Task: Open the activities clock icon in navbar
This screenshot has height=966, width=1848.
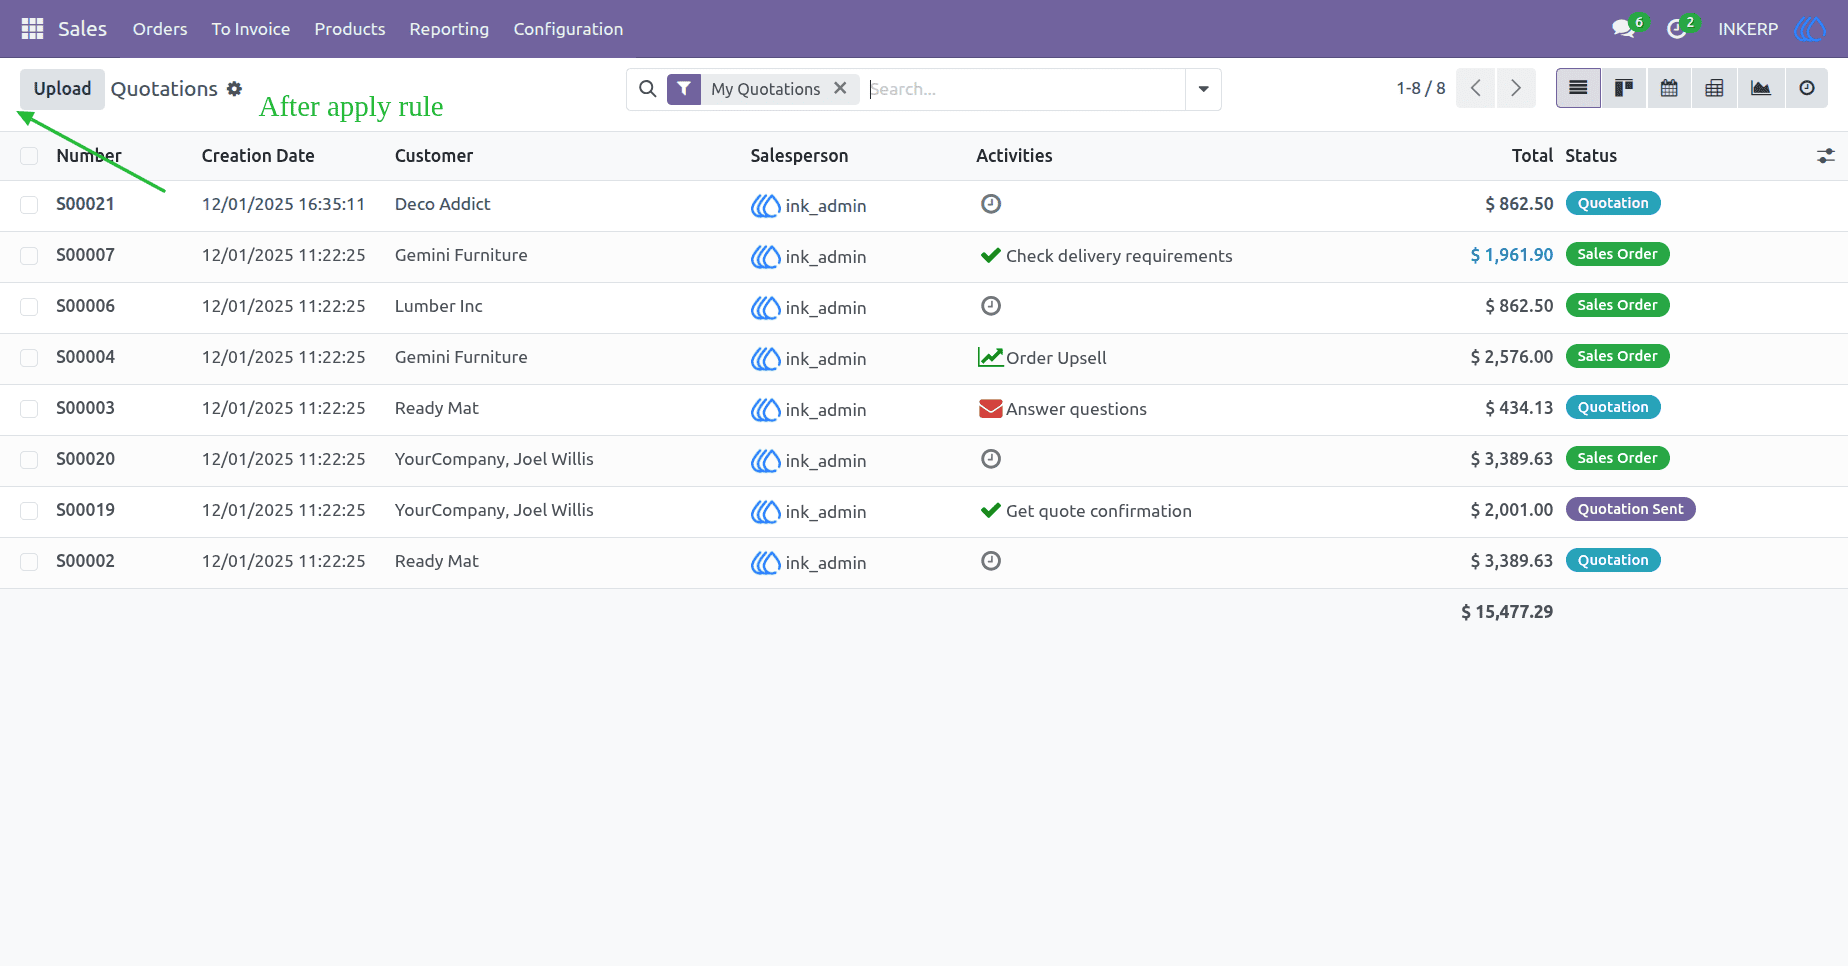Action: [1677, 29]
